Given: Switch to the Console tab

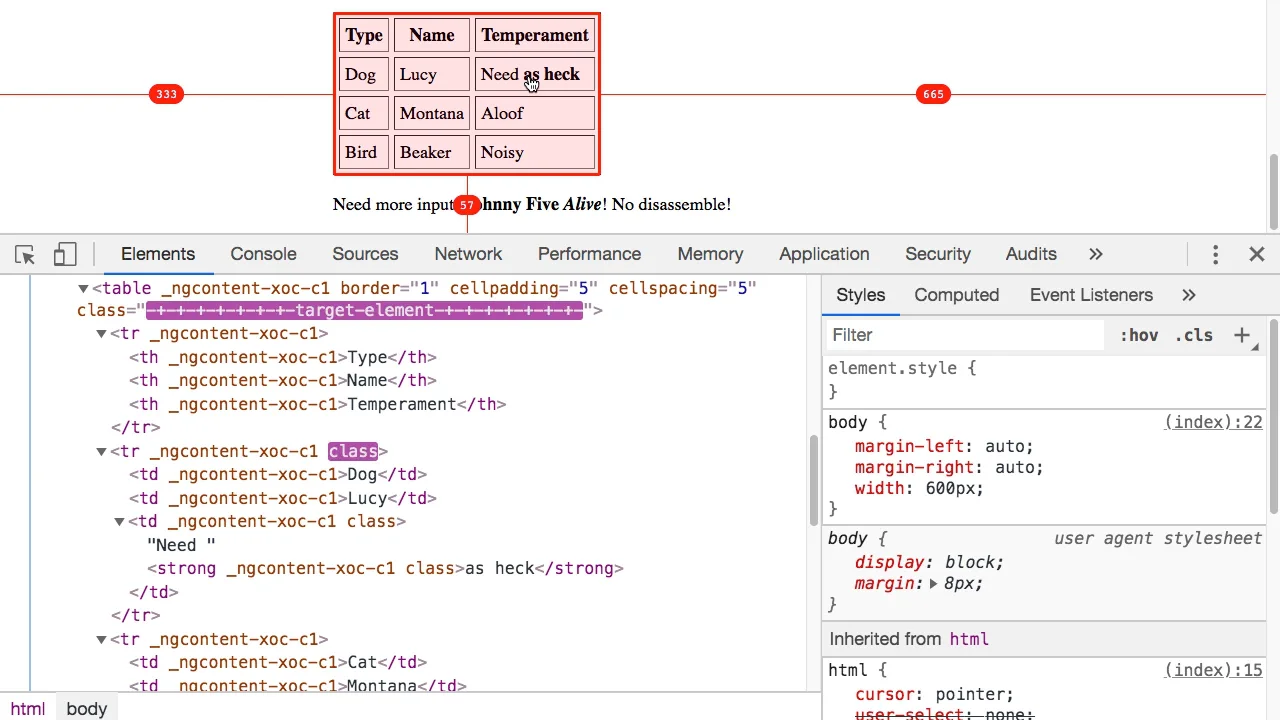Looking at the screenshot, I should 263,254.
